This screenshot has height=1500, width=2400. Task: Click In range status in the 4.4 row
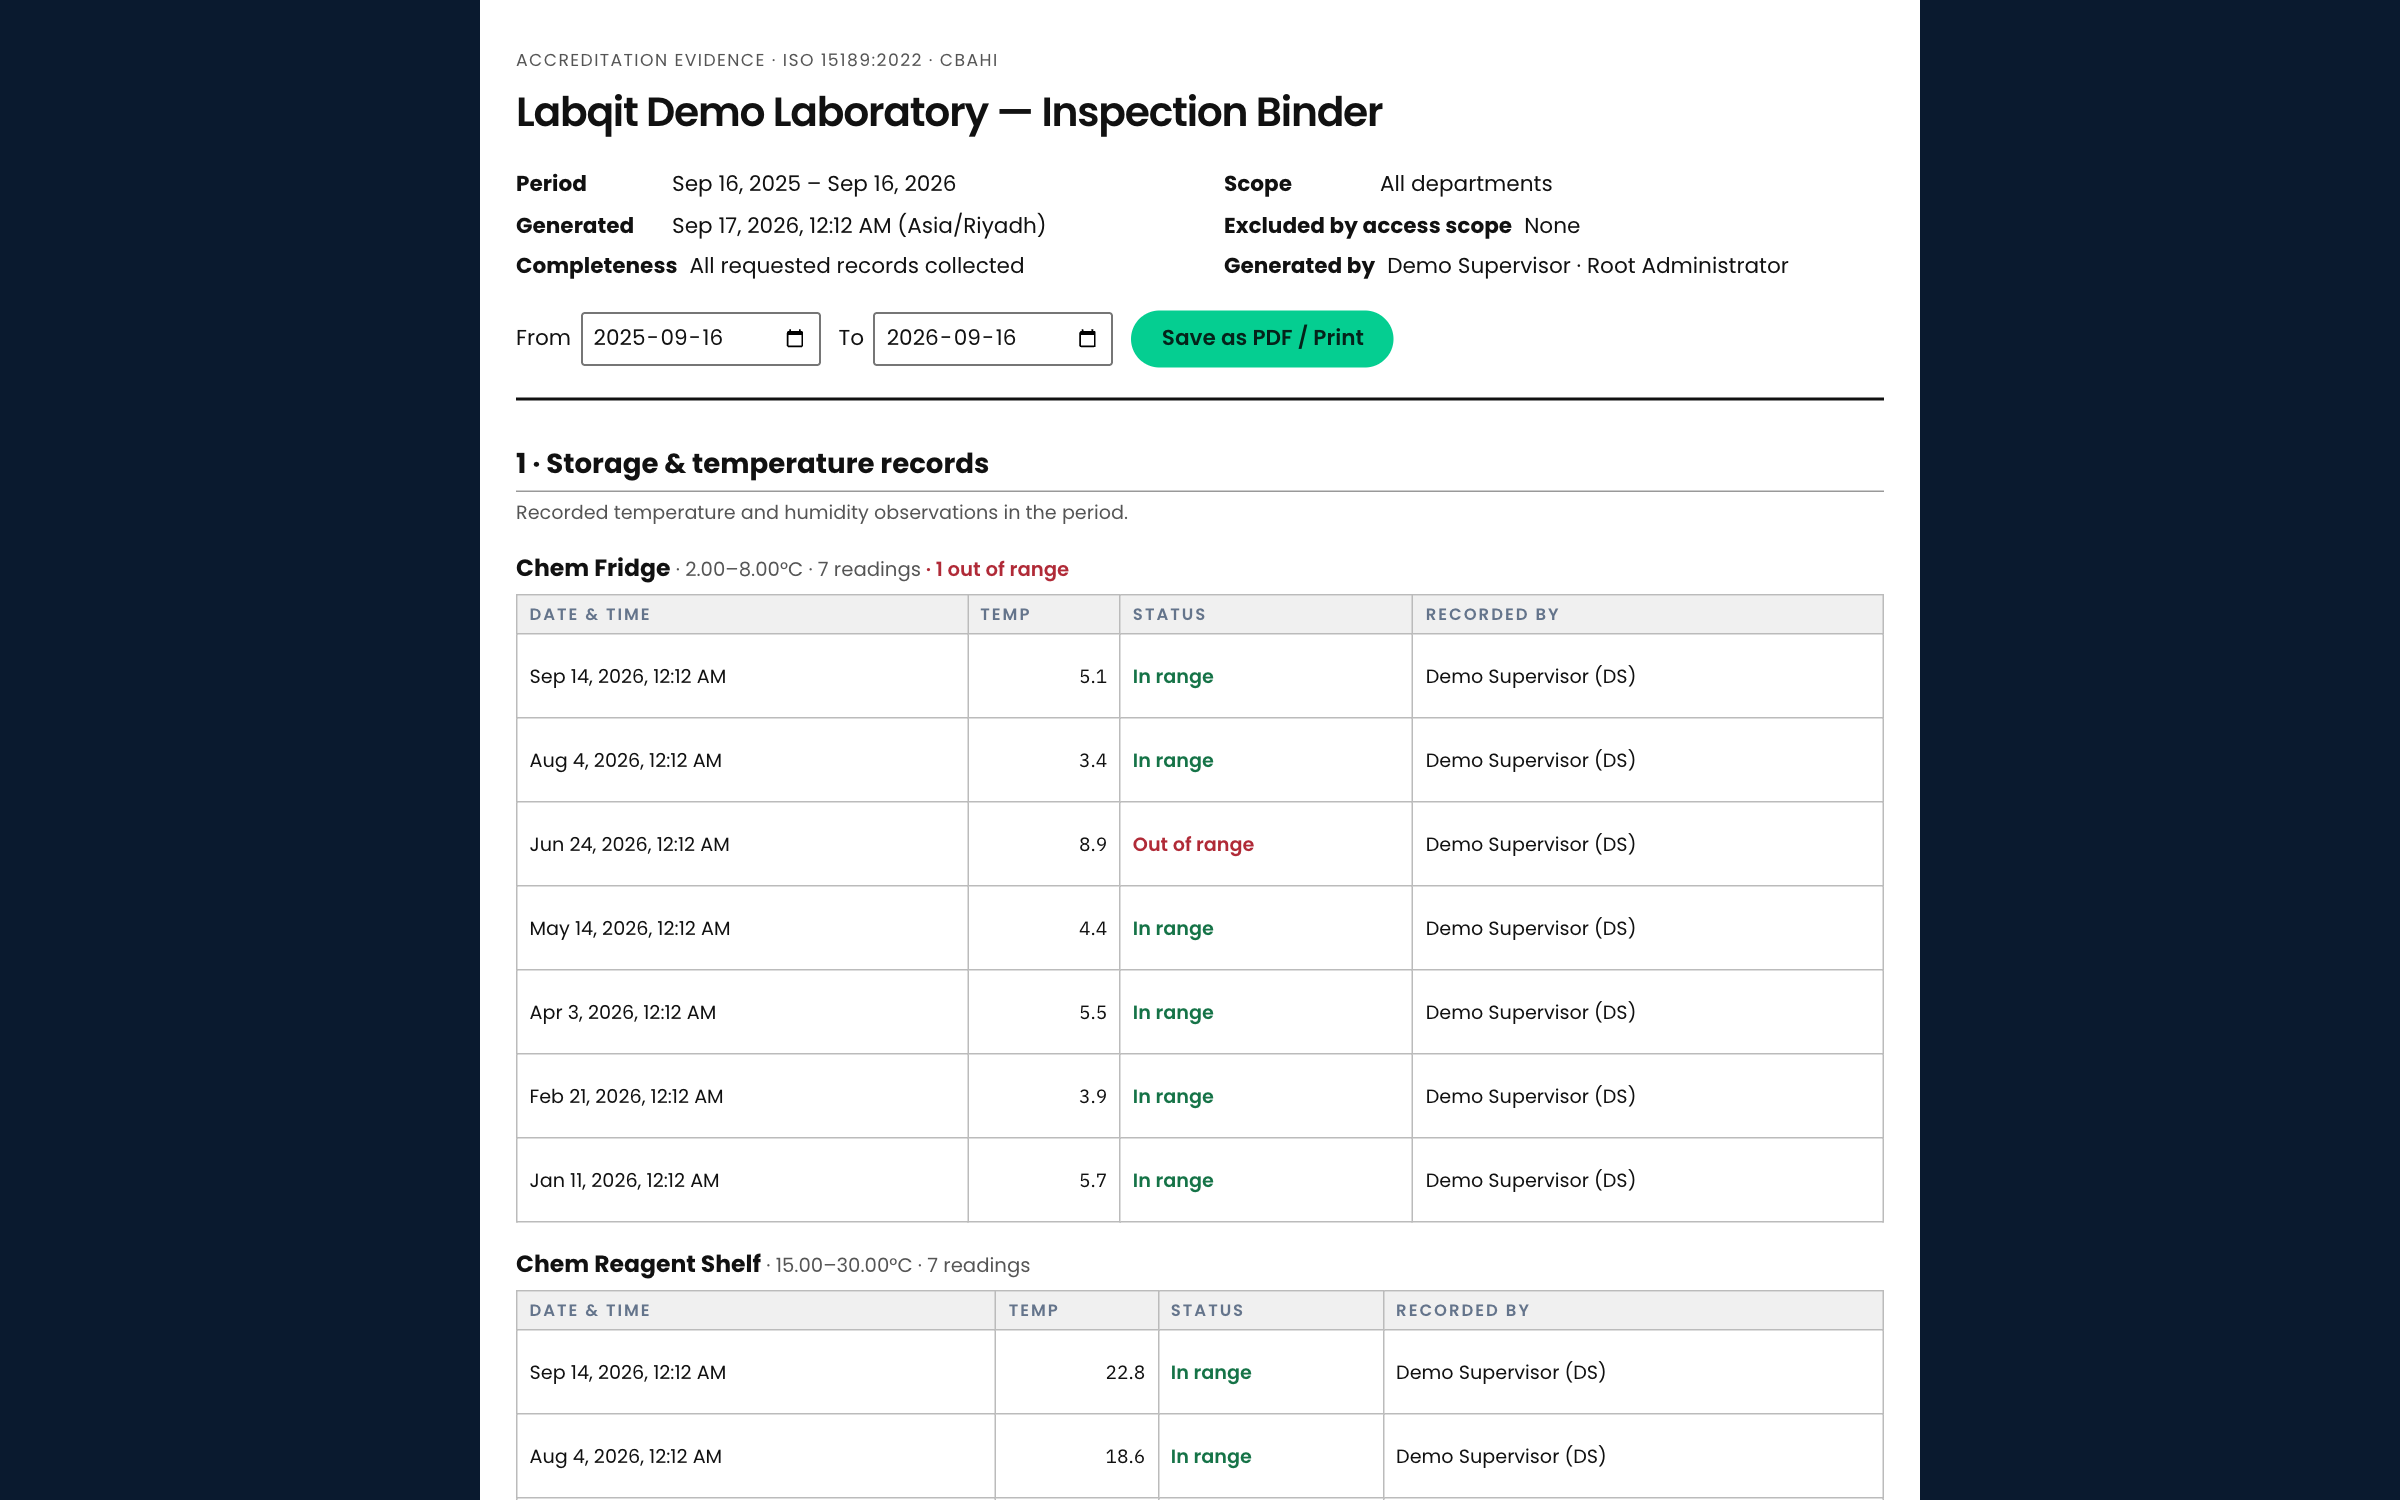1173,928
